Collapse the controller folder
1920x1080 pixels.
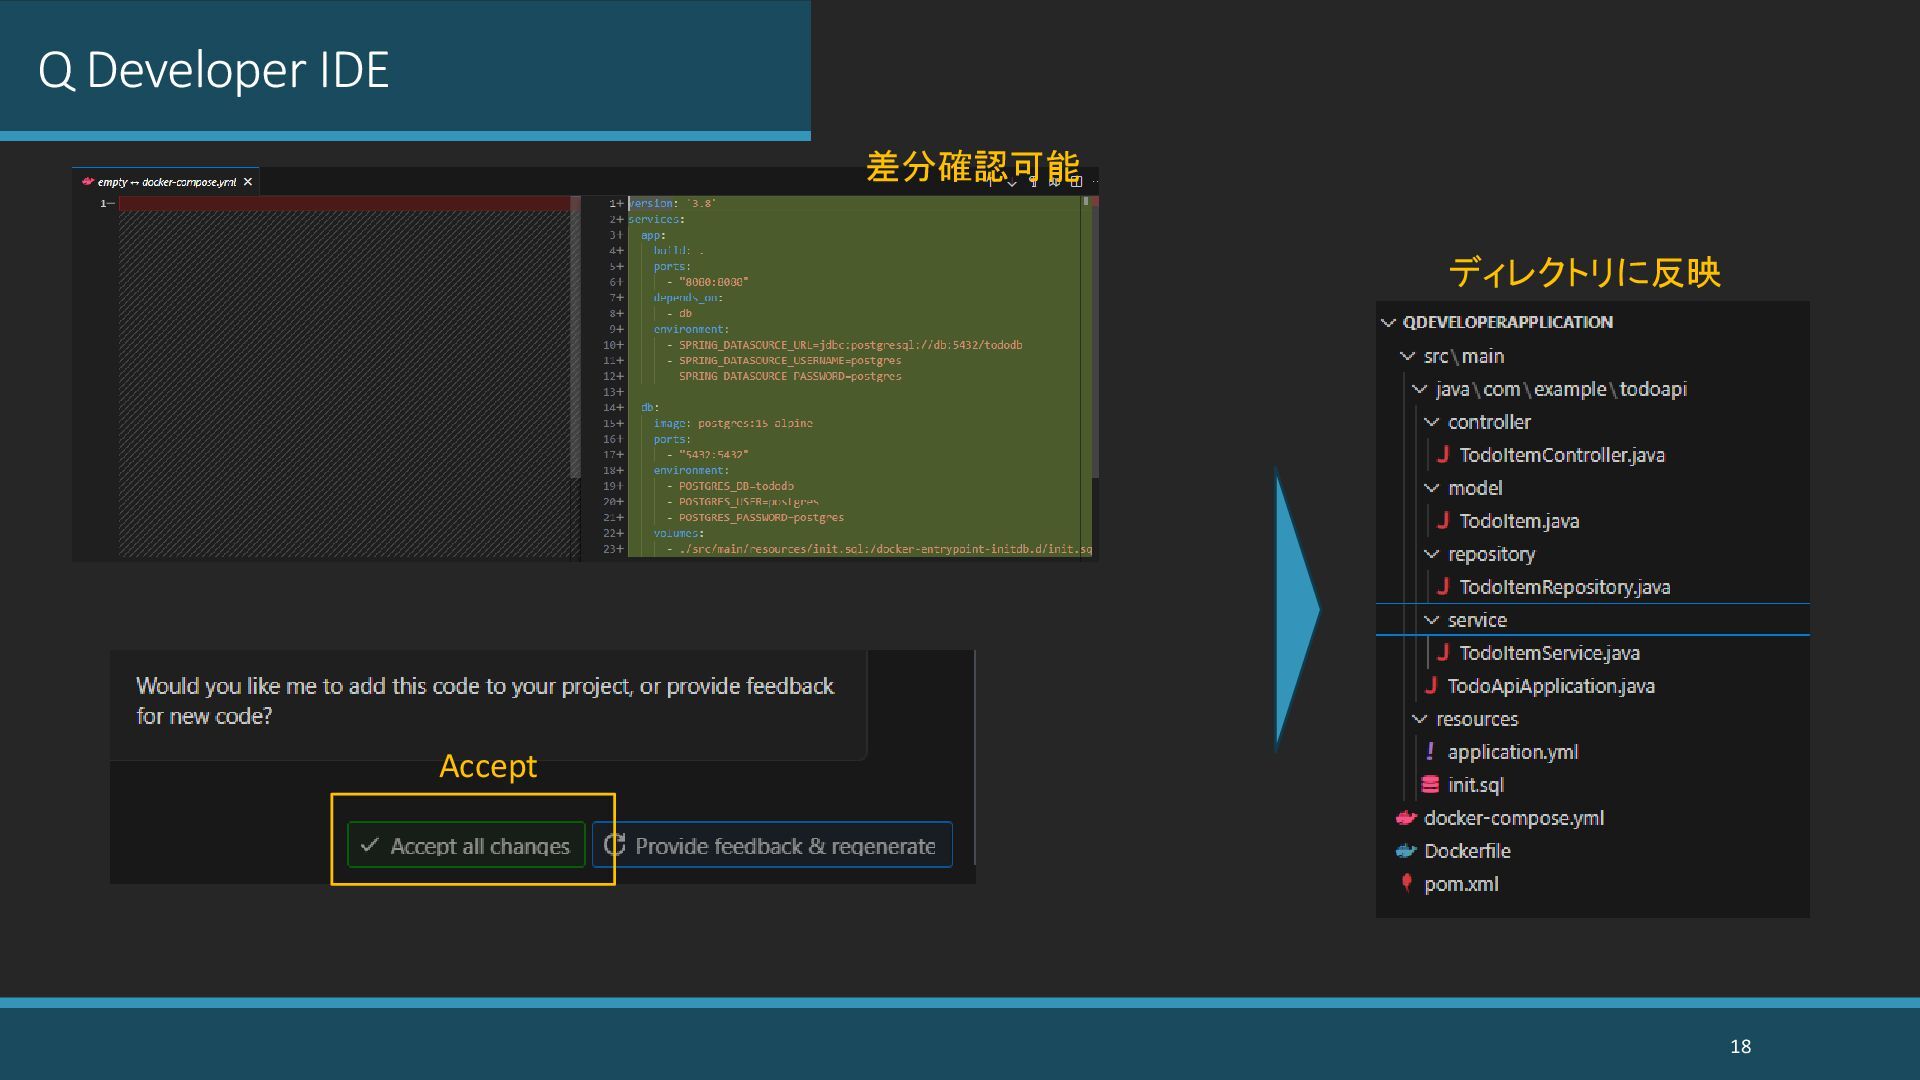1432,422
